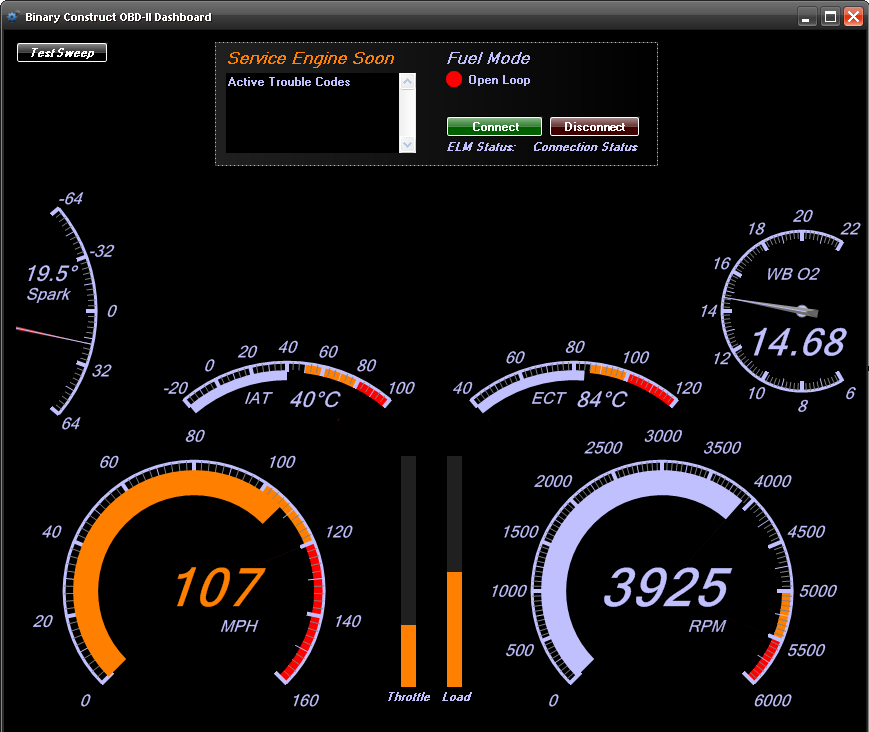
Task: Click the application icon in the title bar
Action: tap(12, 16)
